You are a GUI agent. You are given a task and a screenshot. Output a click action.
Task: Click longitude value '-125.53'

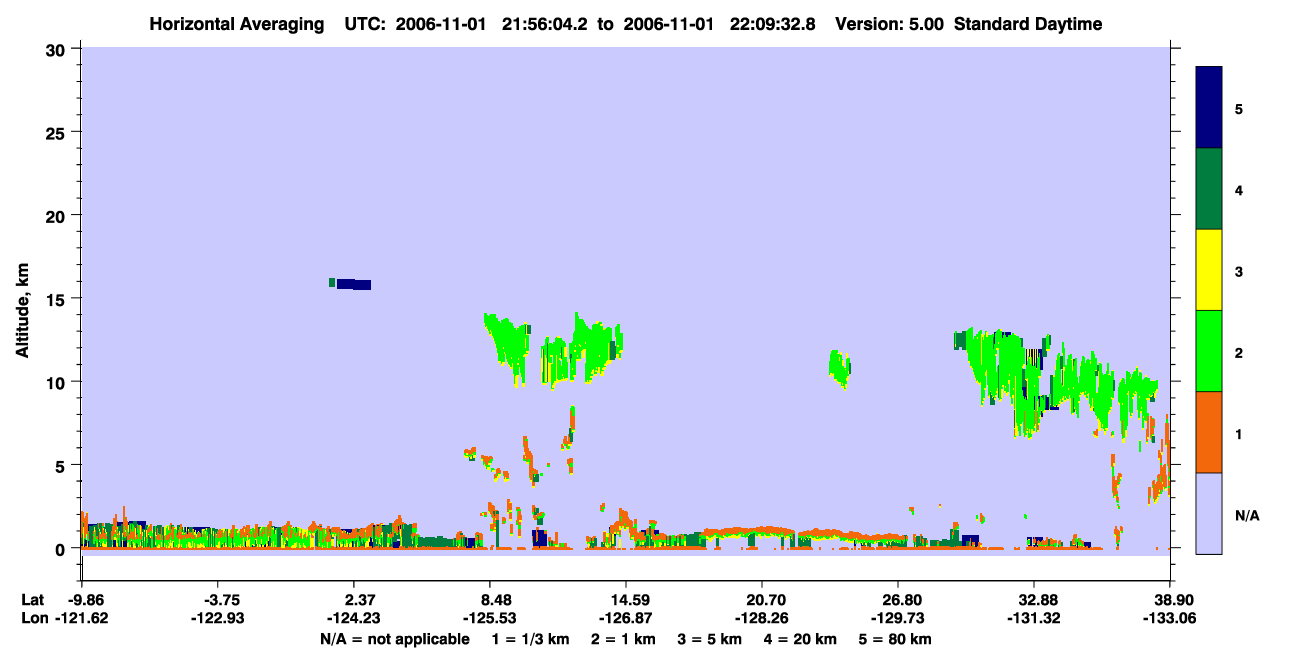point(489,618)
